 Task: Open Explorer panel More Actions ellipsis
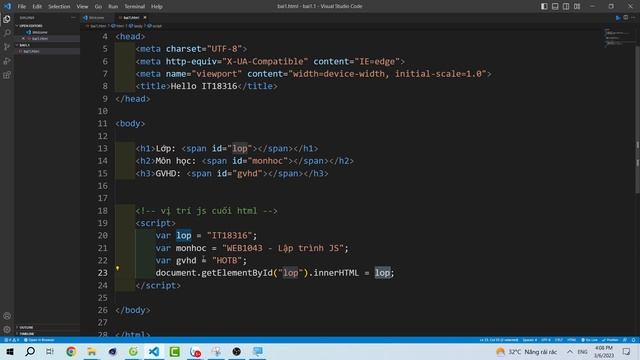[73, 18]
